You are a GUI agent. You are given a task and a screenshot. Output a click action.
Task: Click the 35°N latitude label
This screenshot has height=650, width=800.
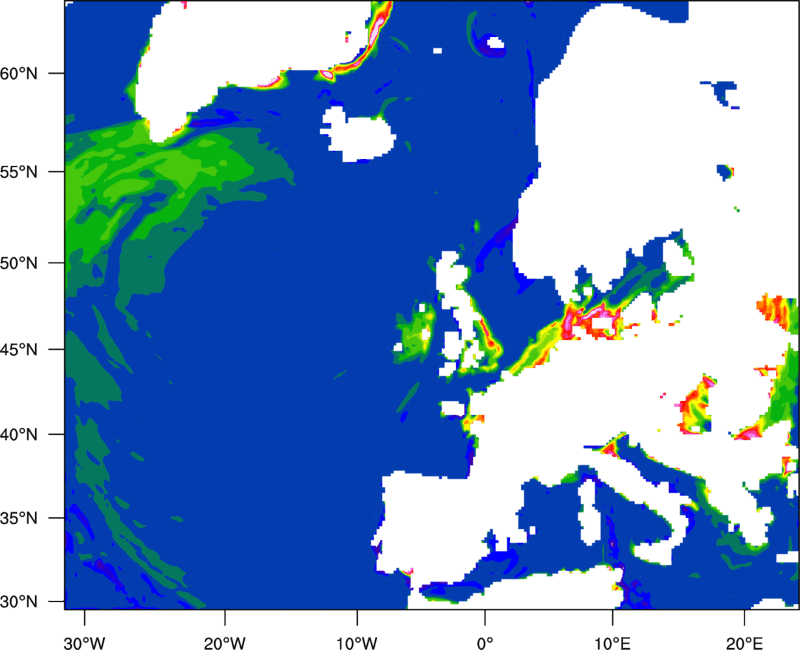(x=19, y=518)
